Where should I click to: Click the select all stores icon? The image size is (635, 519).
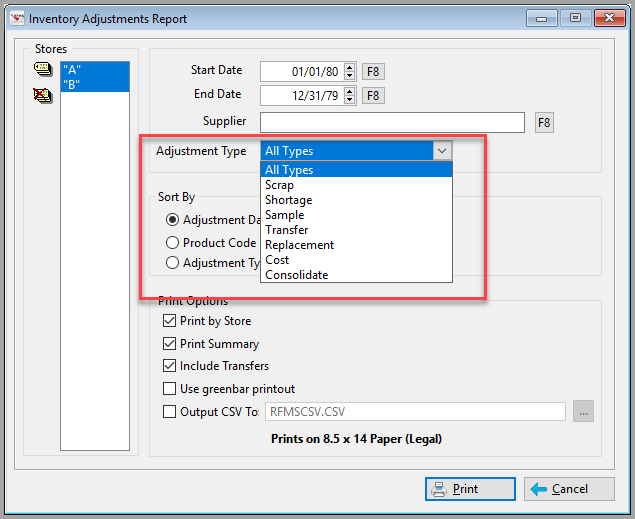[43, 69]
